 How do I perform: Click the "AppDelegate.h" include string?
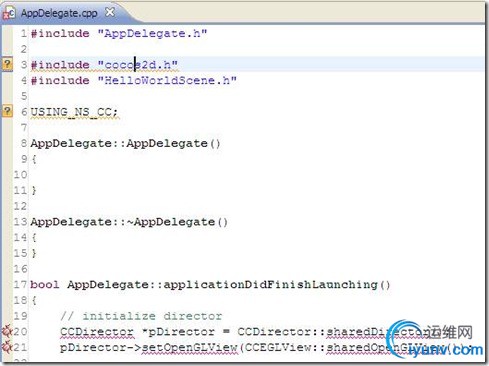click(x=152, y=33)
